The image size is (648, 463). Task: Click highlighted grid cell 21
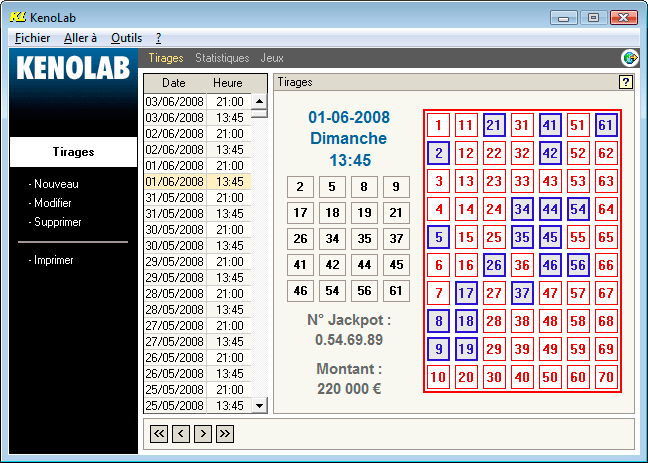pos(494,125)
